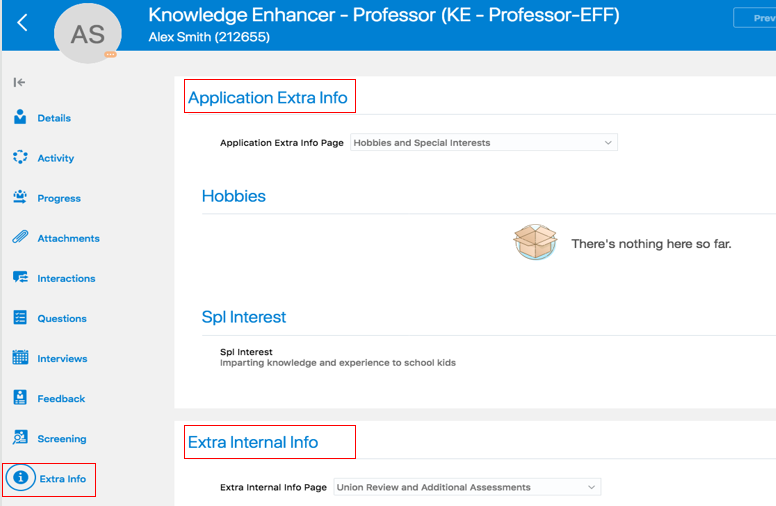The width and height of the screenshot is (776, 506).
Task: Click the Progress icon
Action: coord(20,198)
